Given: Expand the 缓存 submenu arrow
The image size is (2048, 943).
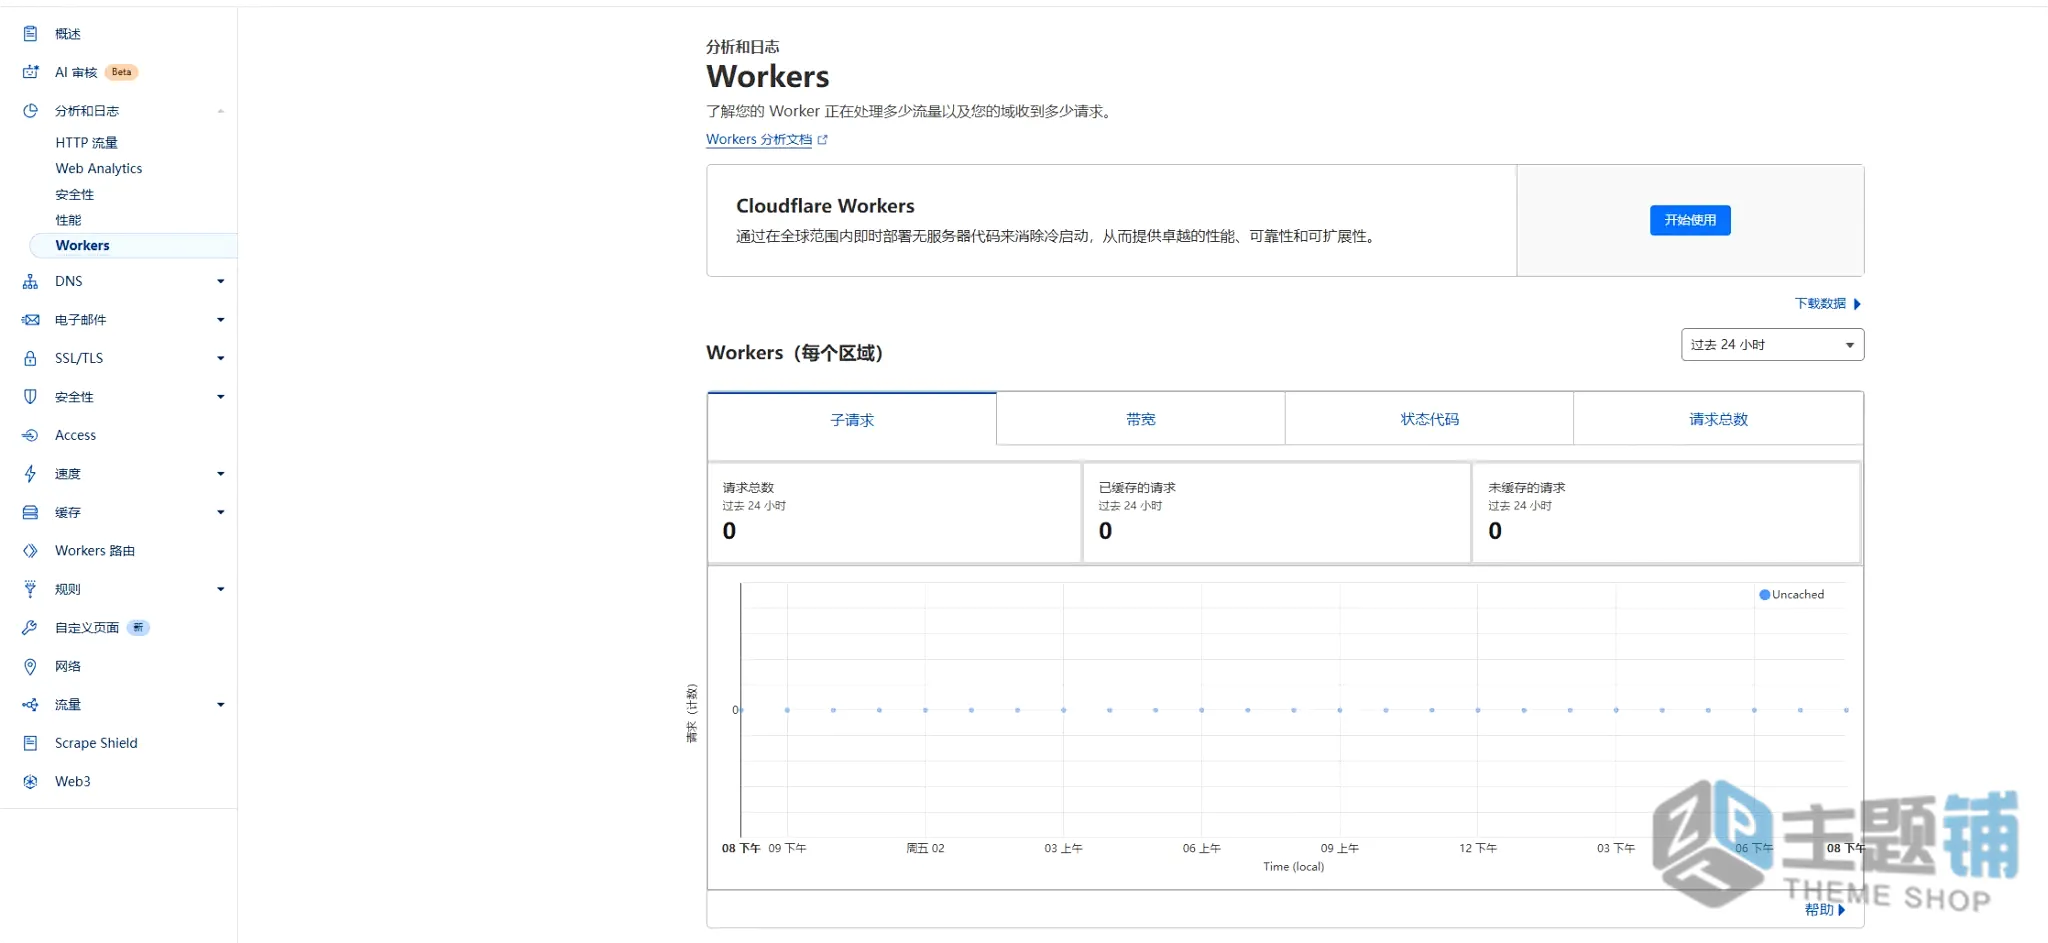Looking at the screenshot, I should [220, 512].
